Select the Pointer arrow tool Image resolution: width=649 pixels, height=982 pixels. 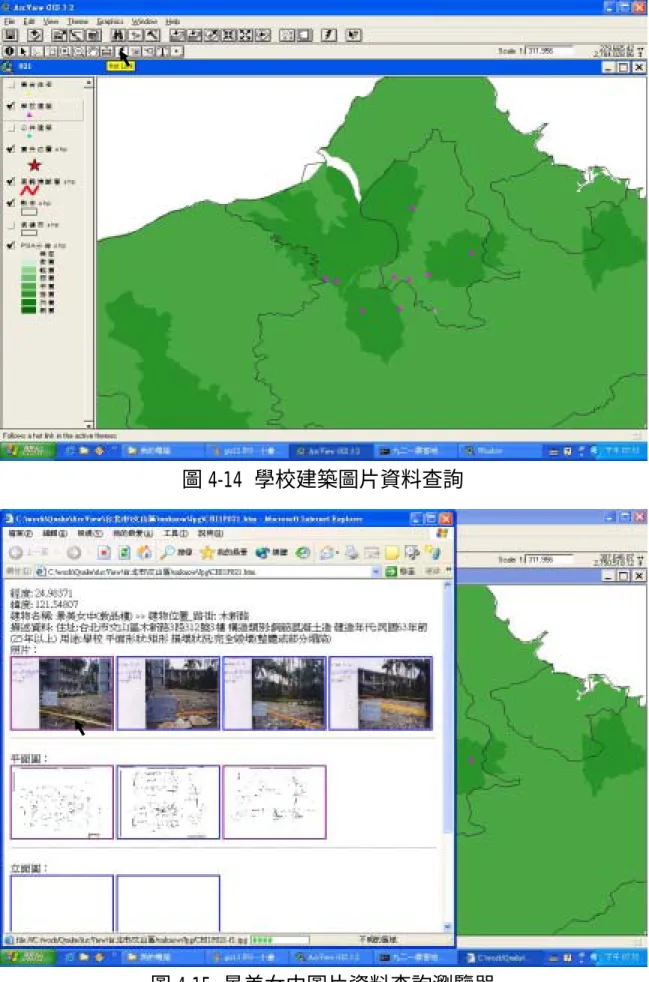coord(23,51)
